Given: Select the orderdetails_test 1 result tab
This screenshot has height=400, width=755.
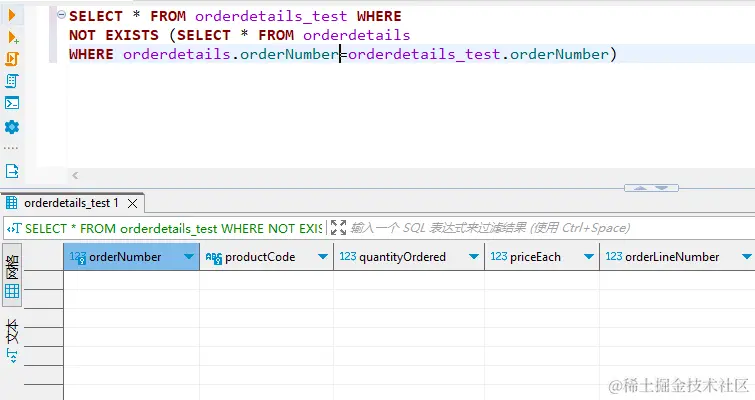Looking at the screenshot, I should click(x=71, y=203).
